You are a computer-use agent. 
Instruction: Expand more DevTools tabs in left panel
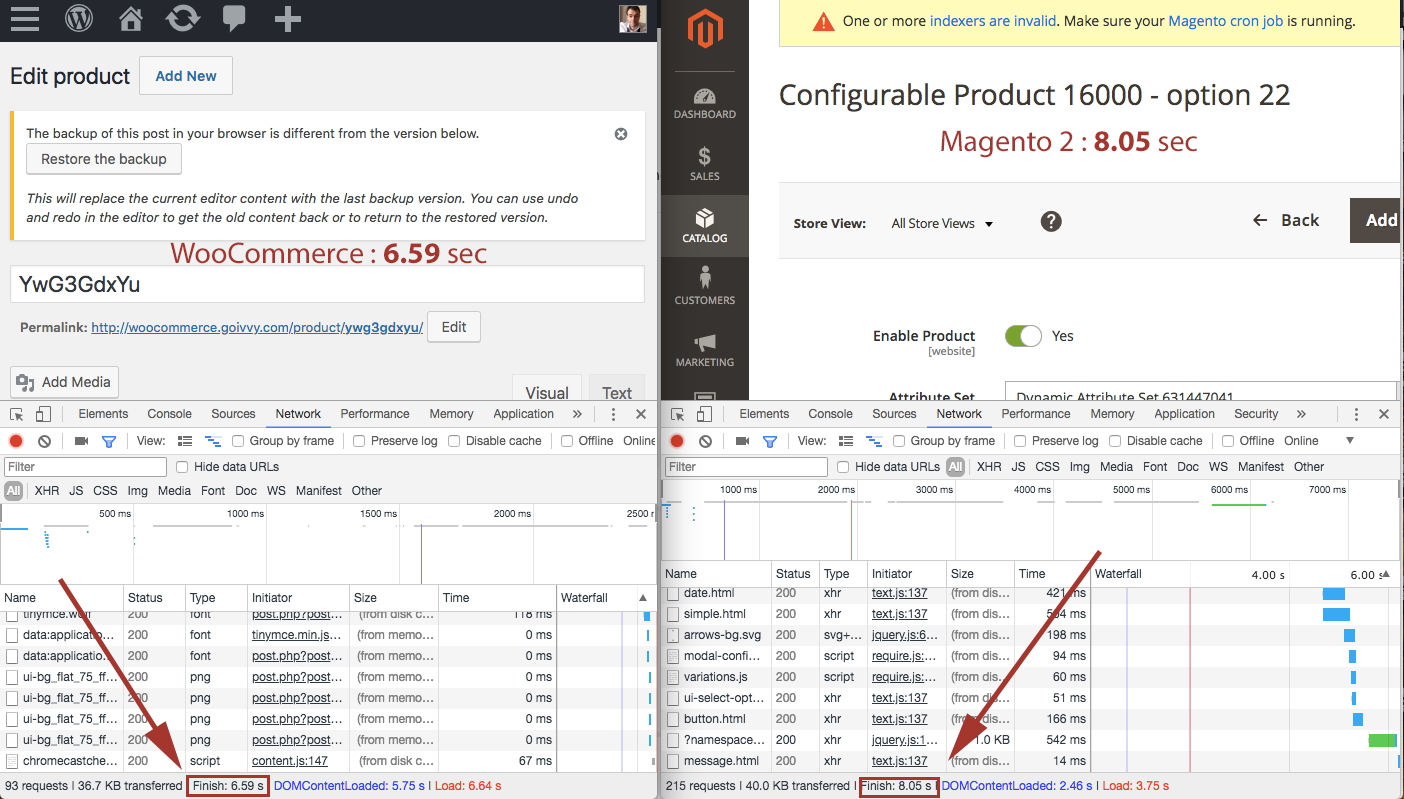pyautogui.click(x=577, y=414)
